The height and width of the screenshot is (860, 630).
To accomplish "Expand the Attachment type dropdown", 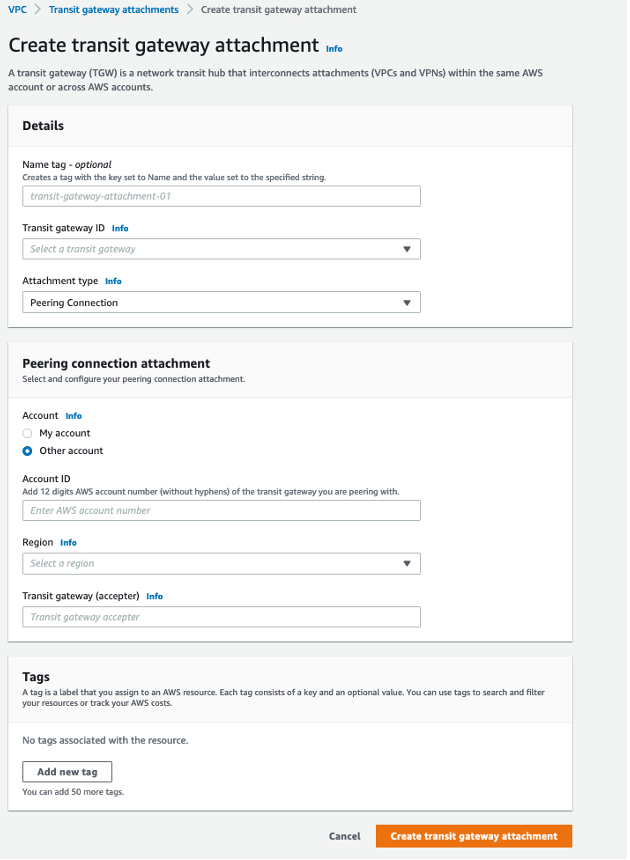I will click(221, 302).
